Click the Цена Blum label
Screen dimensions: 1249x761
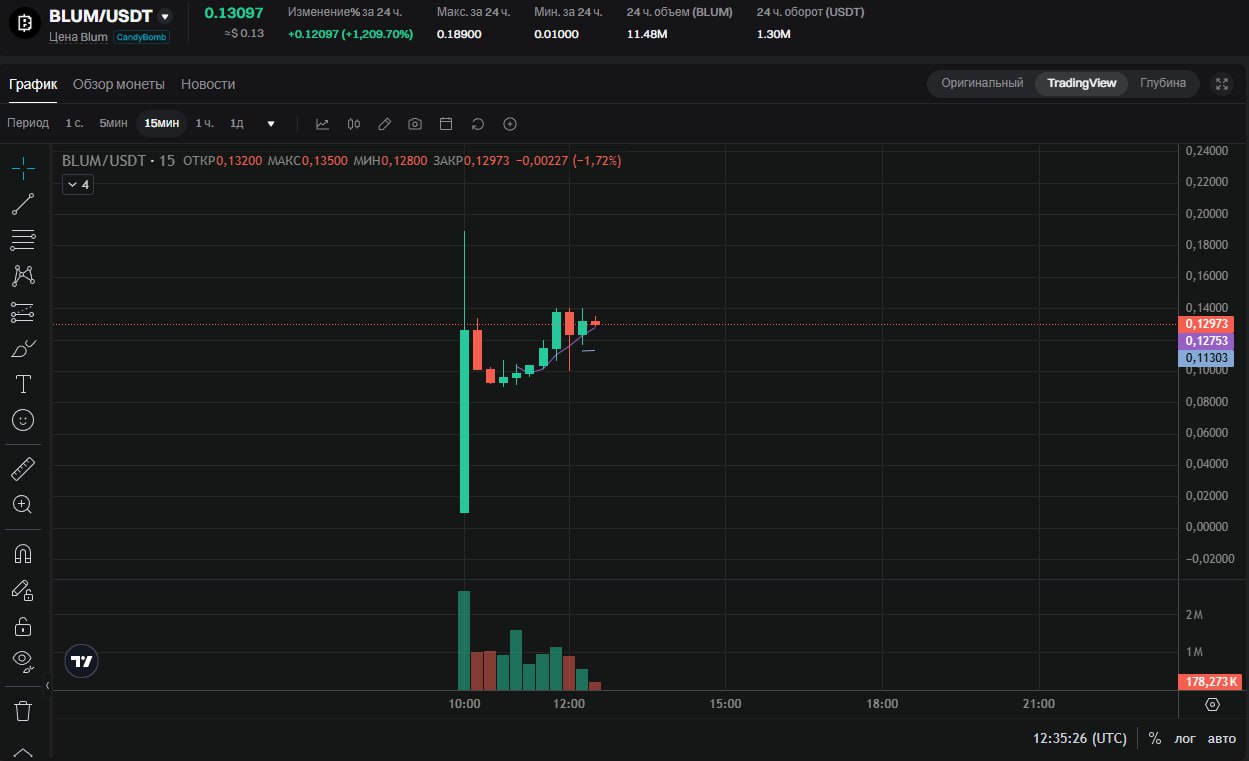pos(78,37)
